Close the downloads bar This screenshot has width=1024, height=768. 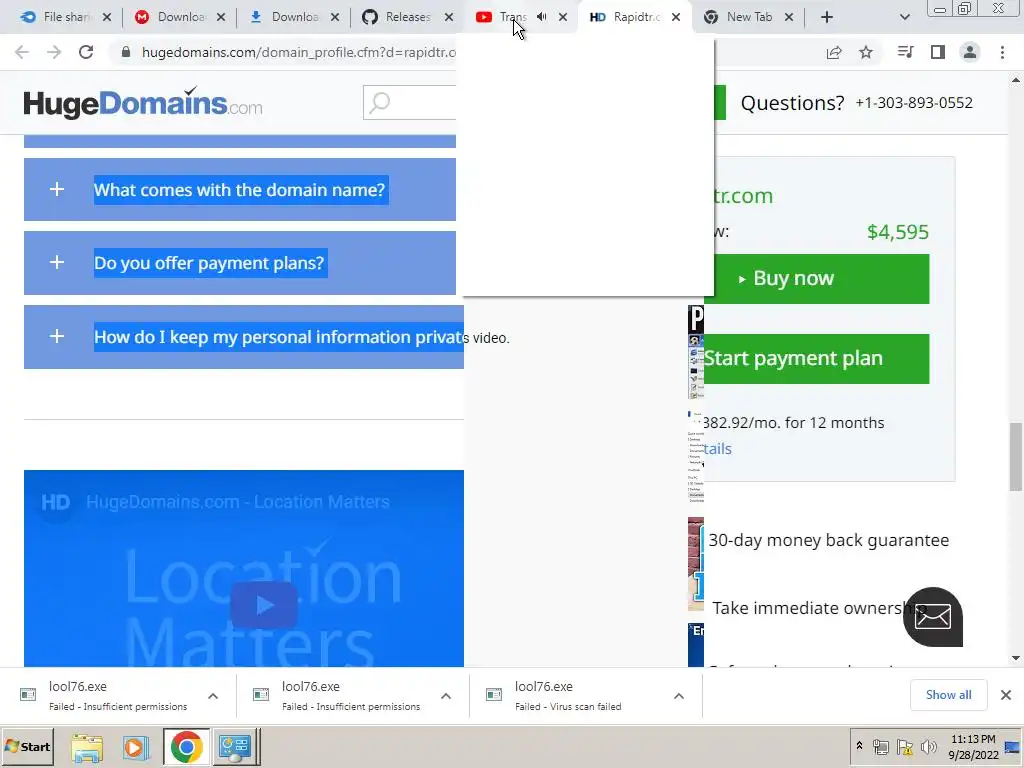coord(1006,695)
